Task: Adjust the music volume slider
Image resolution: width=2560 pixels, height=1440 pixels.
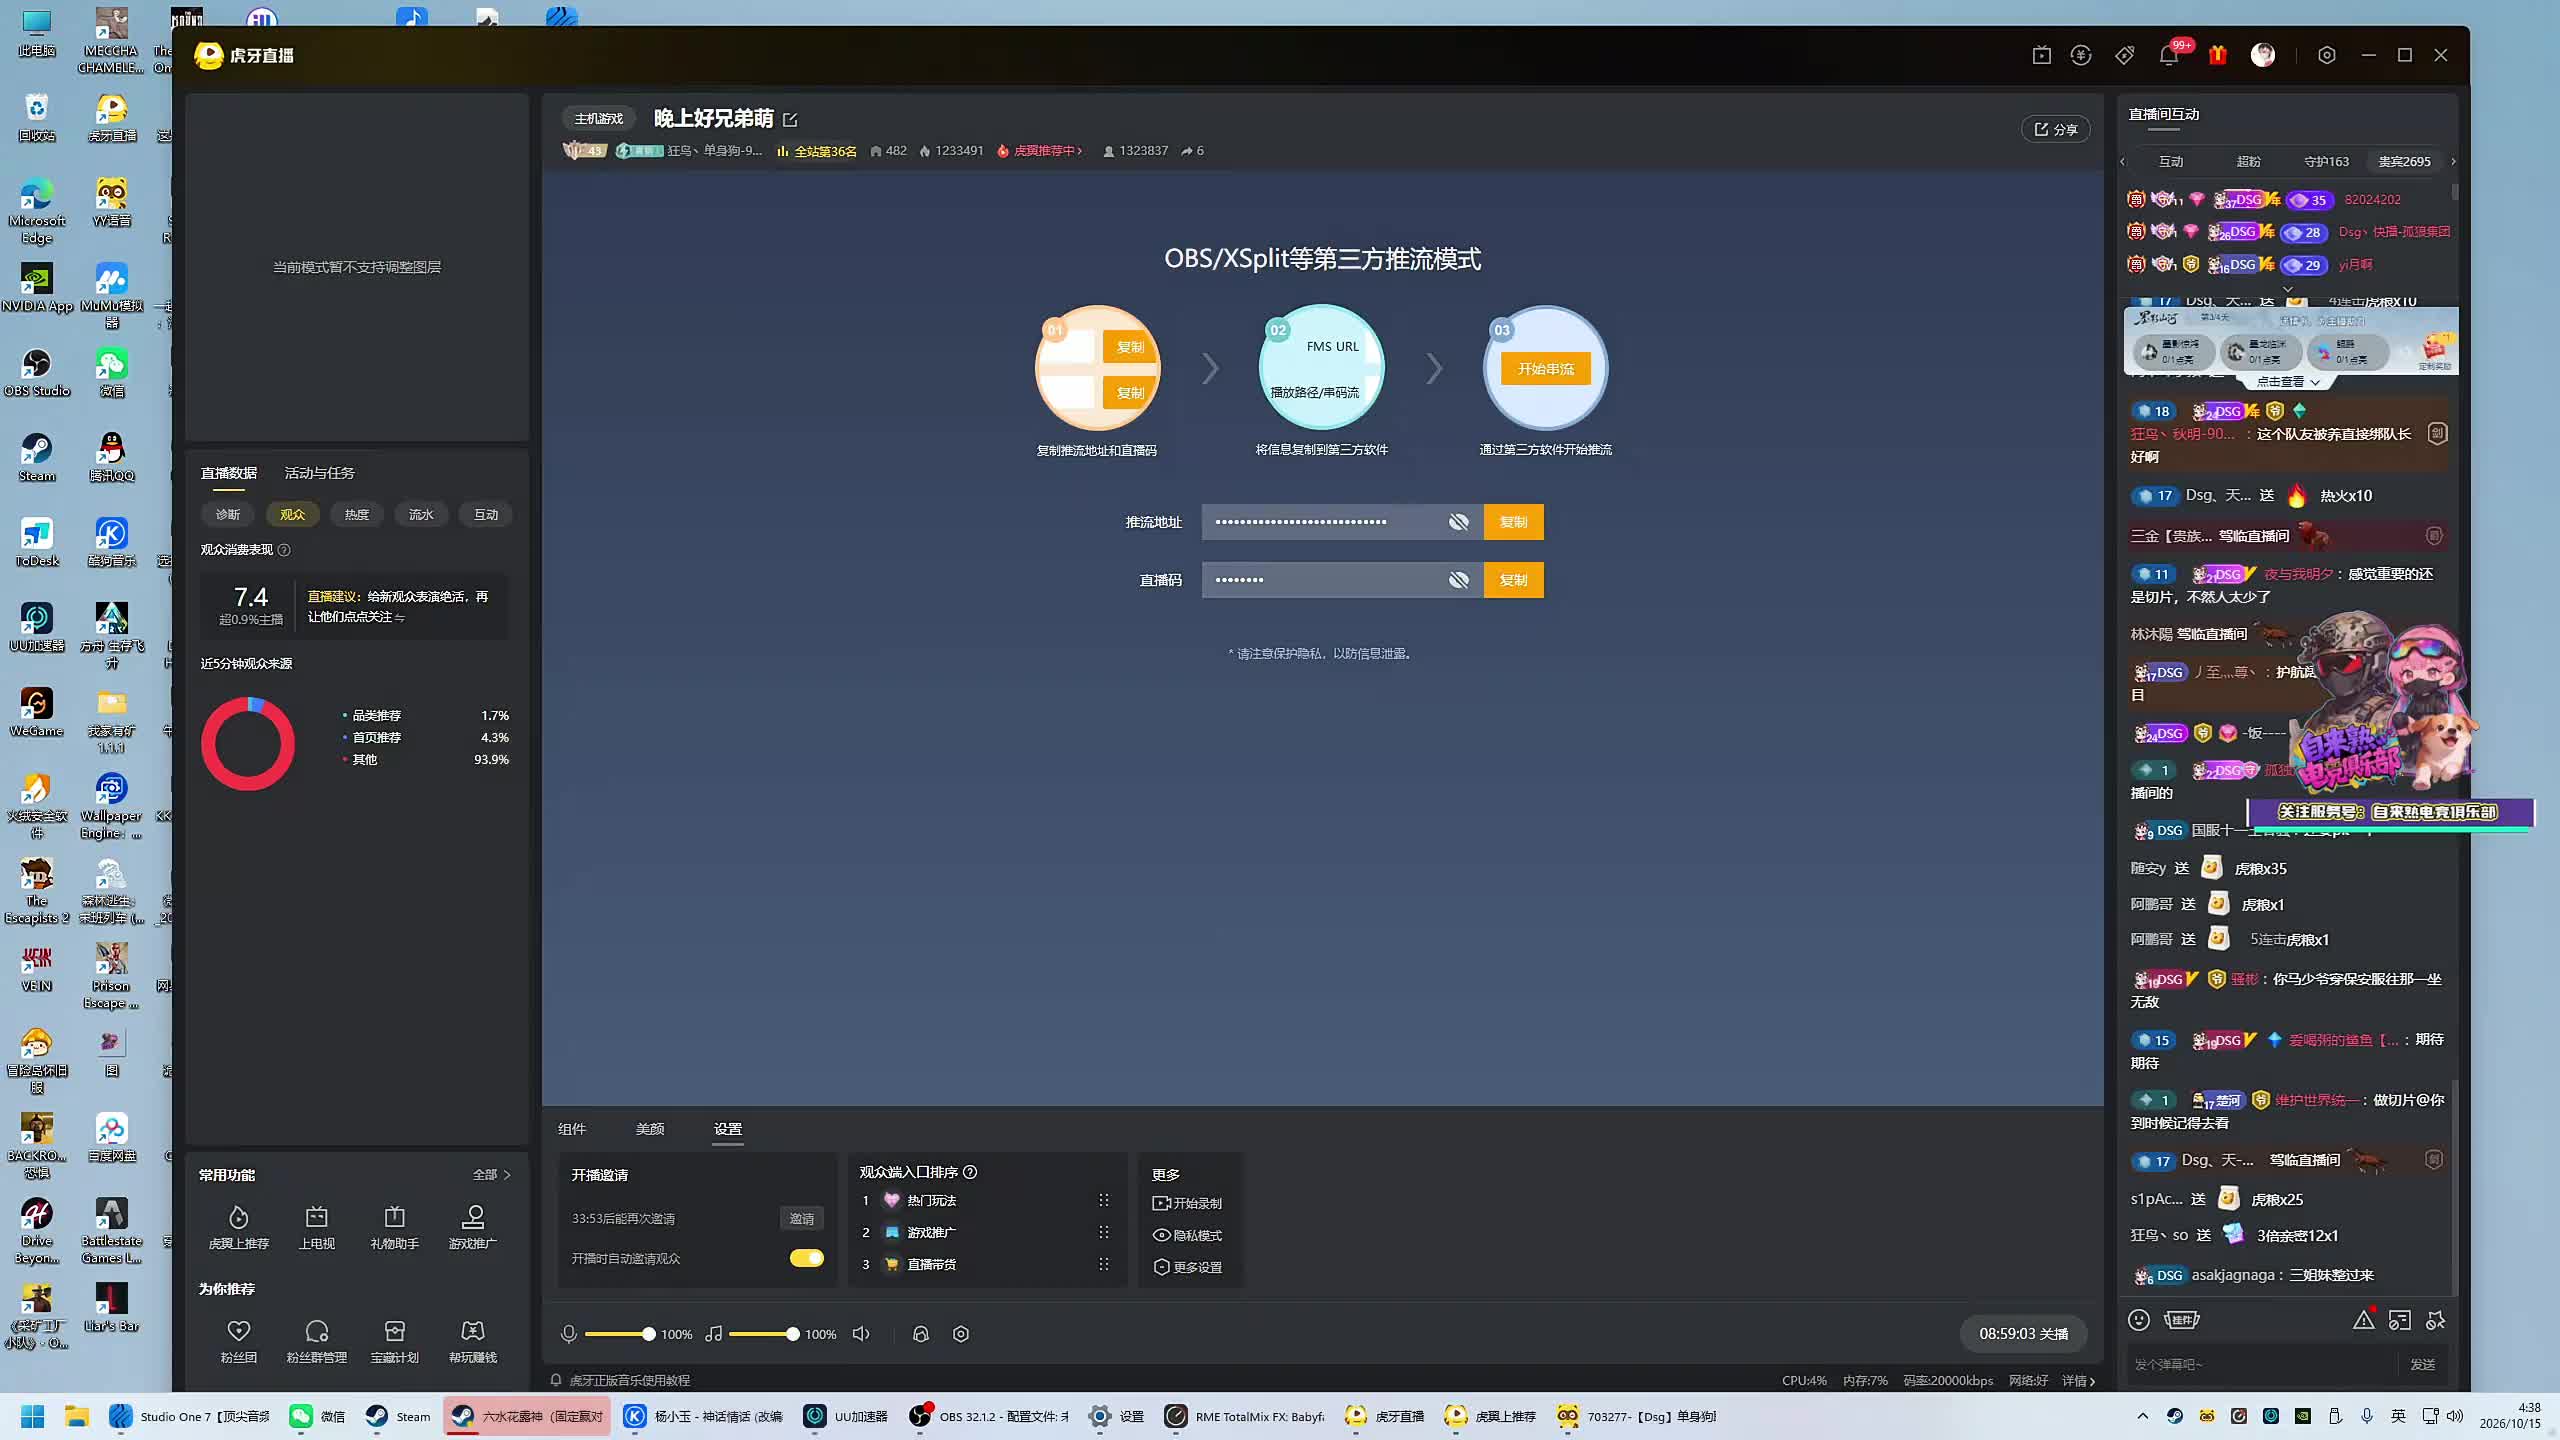Action: click(x=764, y=1334)
